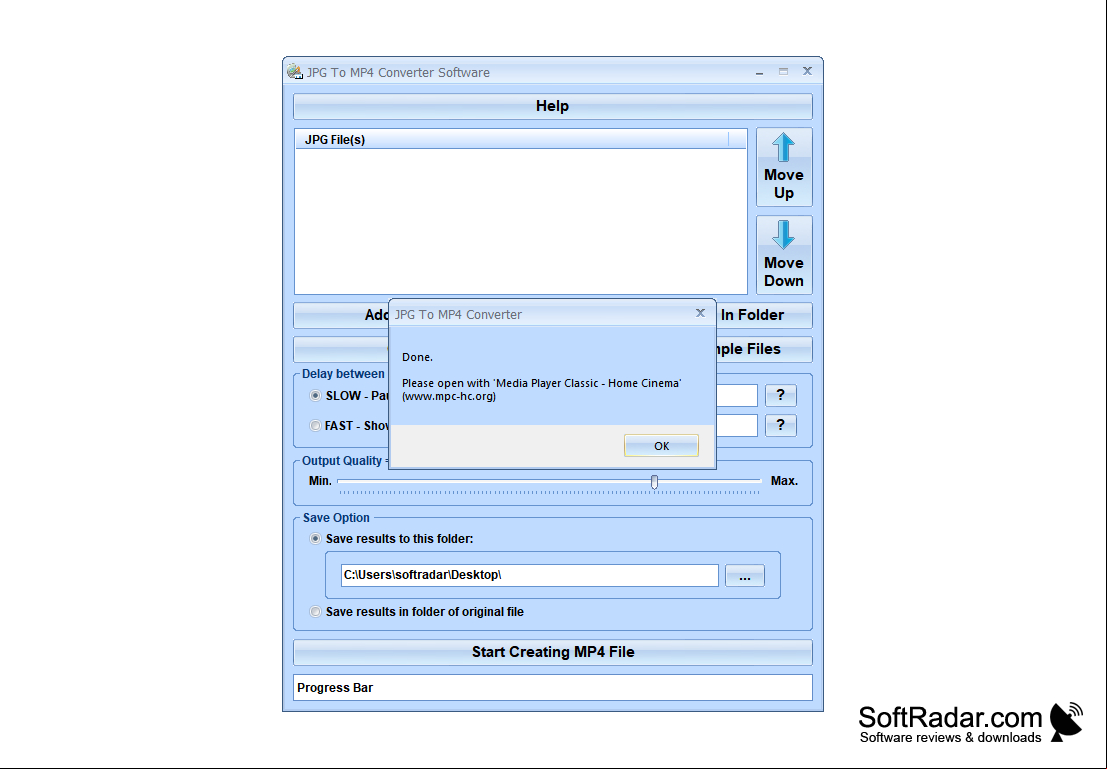Click the SLOW delay value field

click(x=737, y=395)
